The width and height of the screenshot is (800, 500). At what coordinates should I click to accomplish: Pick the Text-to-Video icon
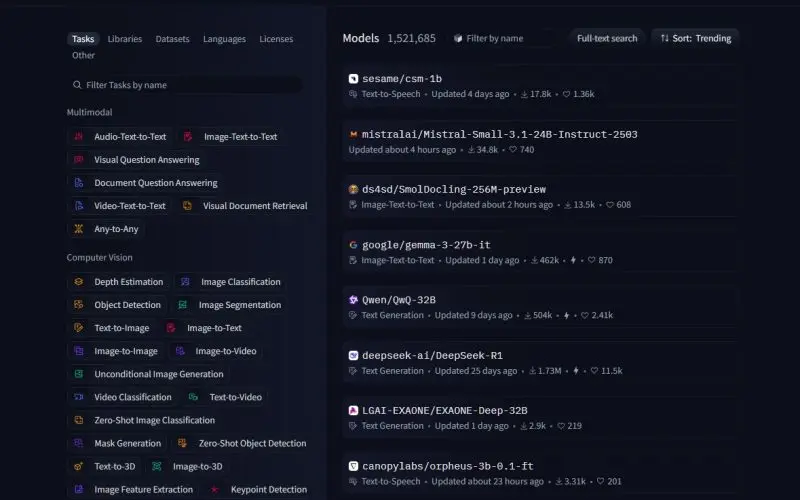tap(193, 397)
